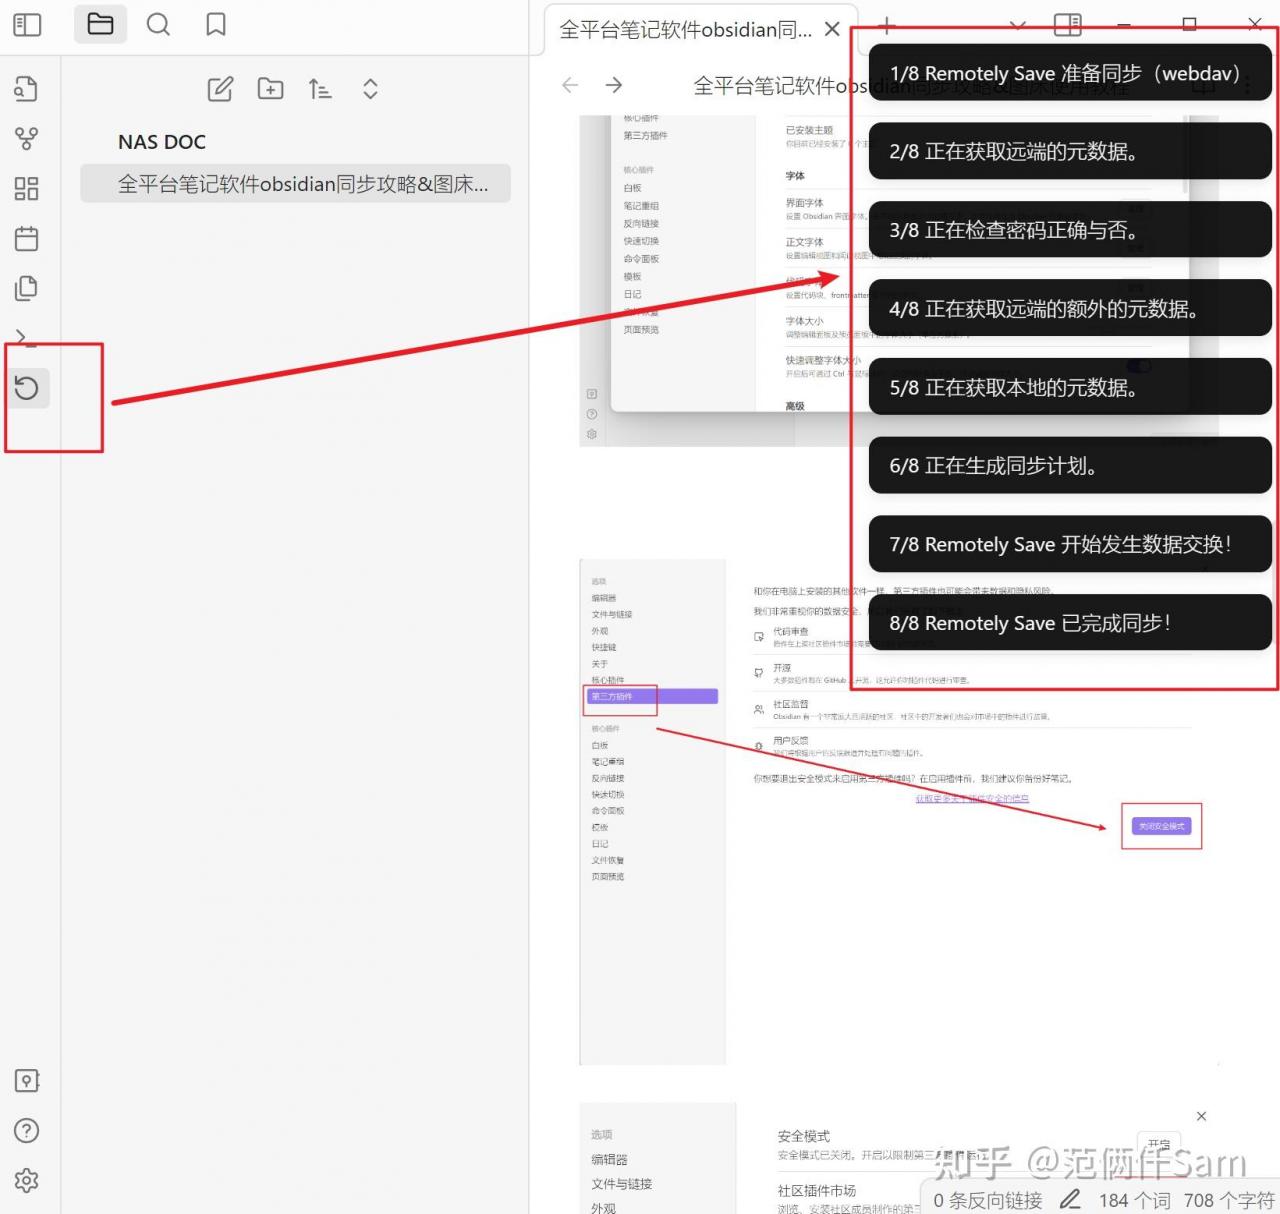Create a new canvas from the ribbon
The image size is (1280, 1214).
[27, 189]
